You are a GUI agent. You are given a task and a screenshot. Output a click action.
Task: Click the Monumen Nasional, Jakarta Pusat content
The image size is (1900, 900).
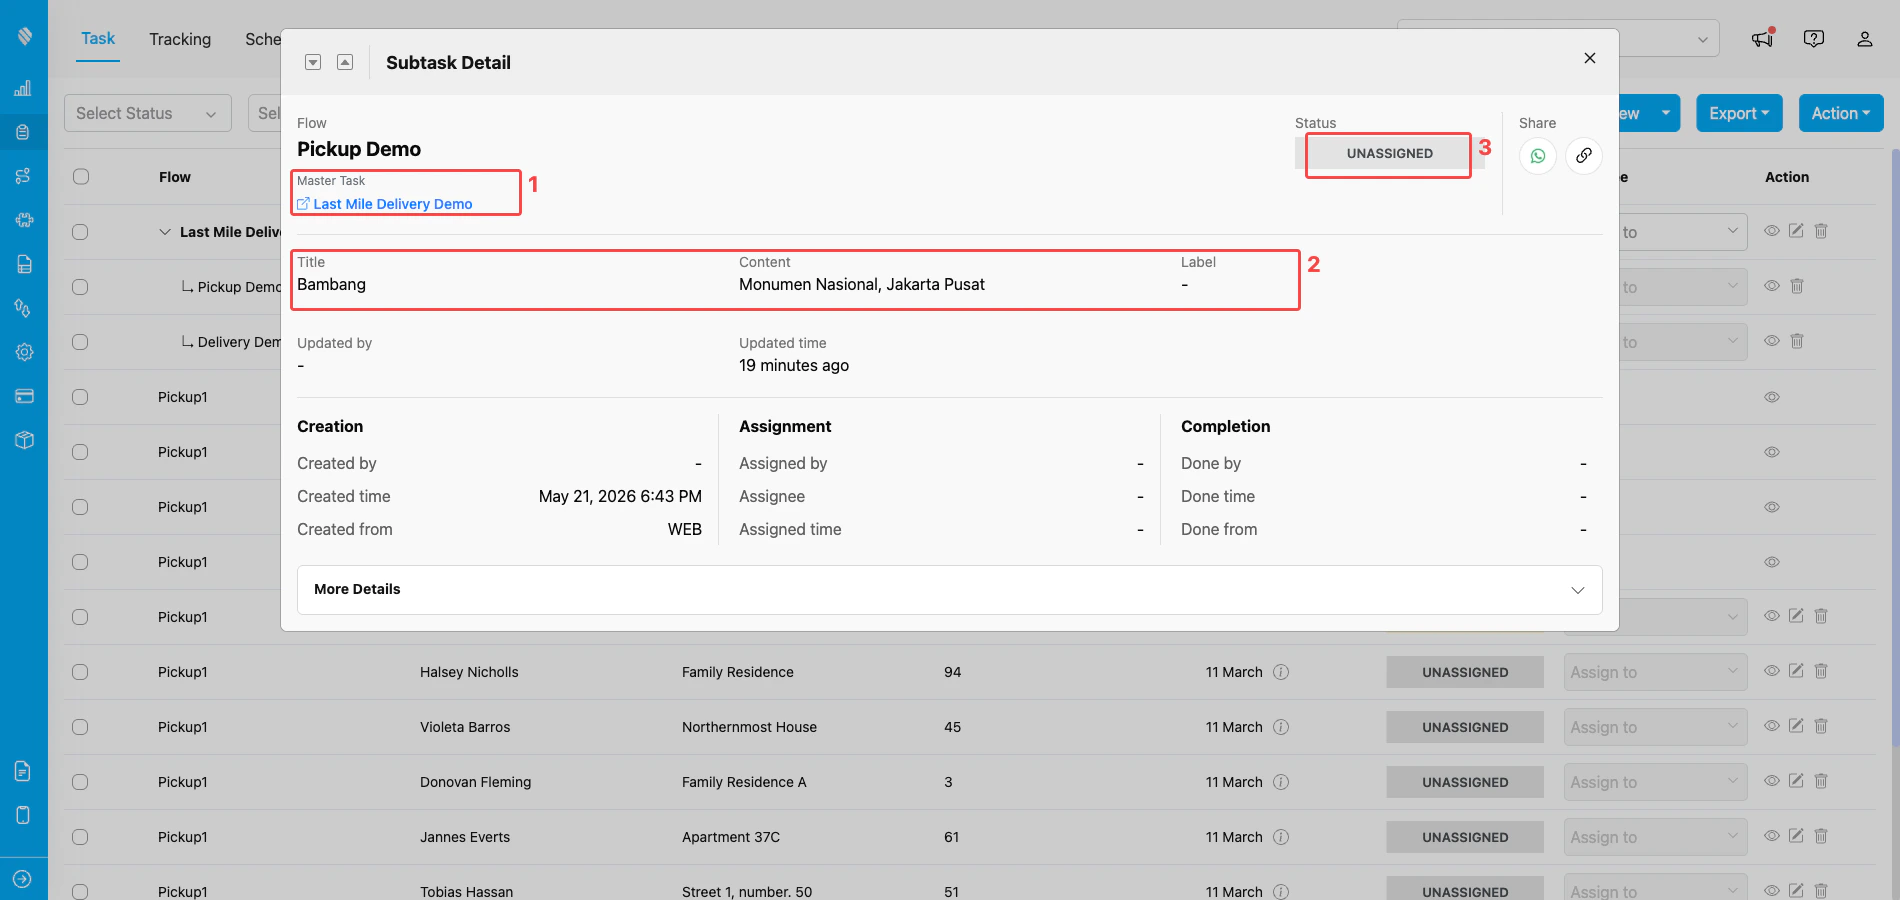(x=862, y=284)
